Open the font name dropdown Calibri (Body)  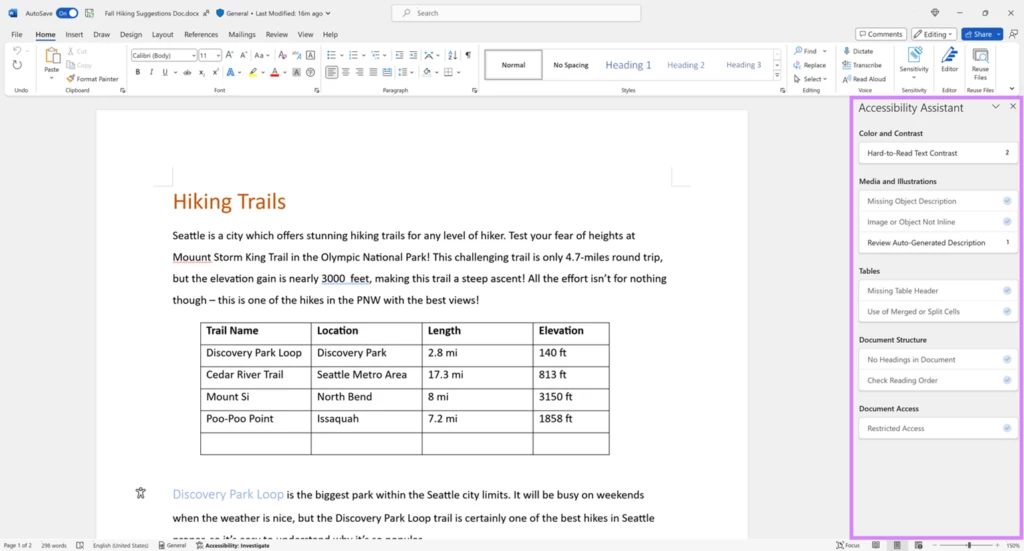163,55
